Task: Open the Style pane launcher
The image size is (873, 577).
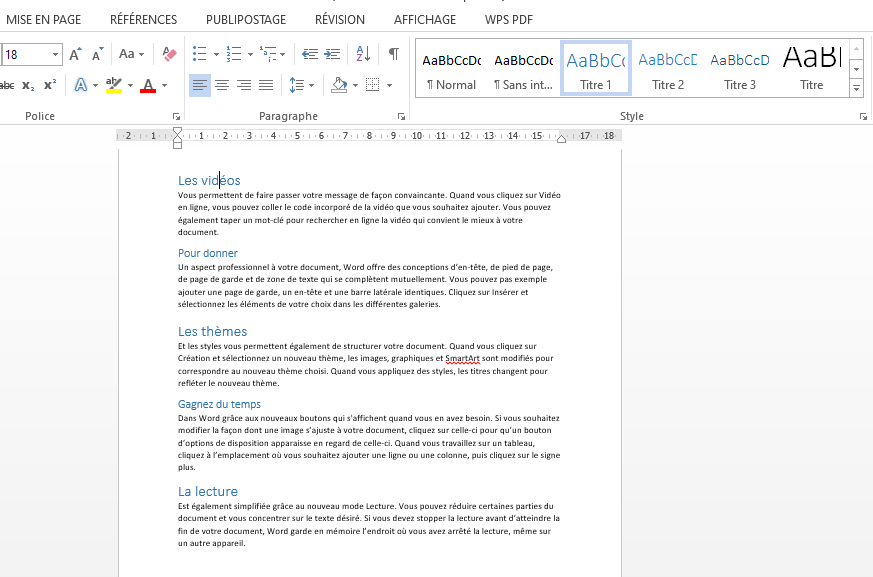Action: click(863, 116)
